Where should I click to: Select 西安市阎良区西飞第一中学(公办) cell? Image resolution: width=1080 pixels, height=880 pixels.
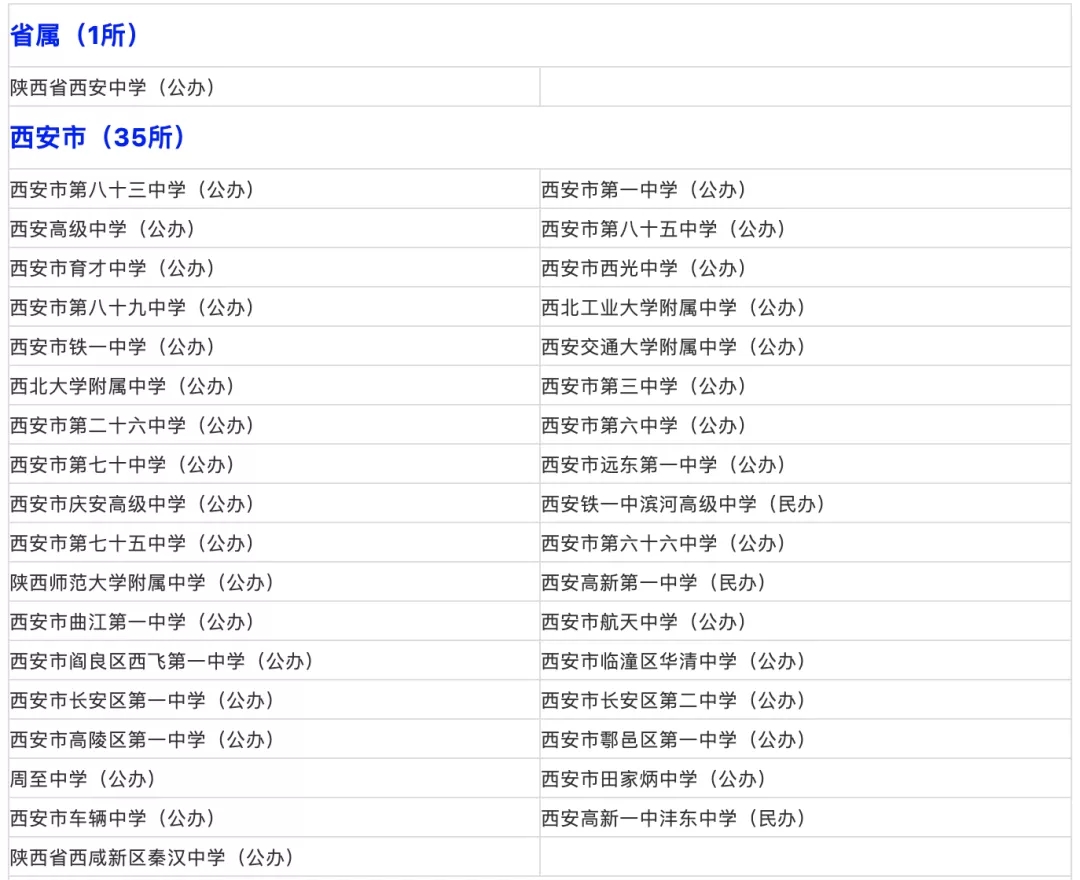tap(274, 660)
